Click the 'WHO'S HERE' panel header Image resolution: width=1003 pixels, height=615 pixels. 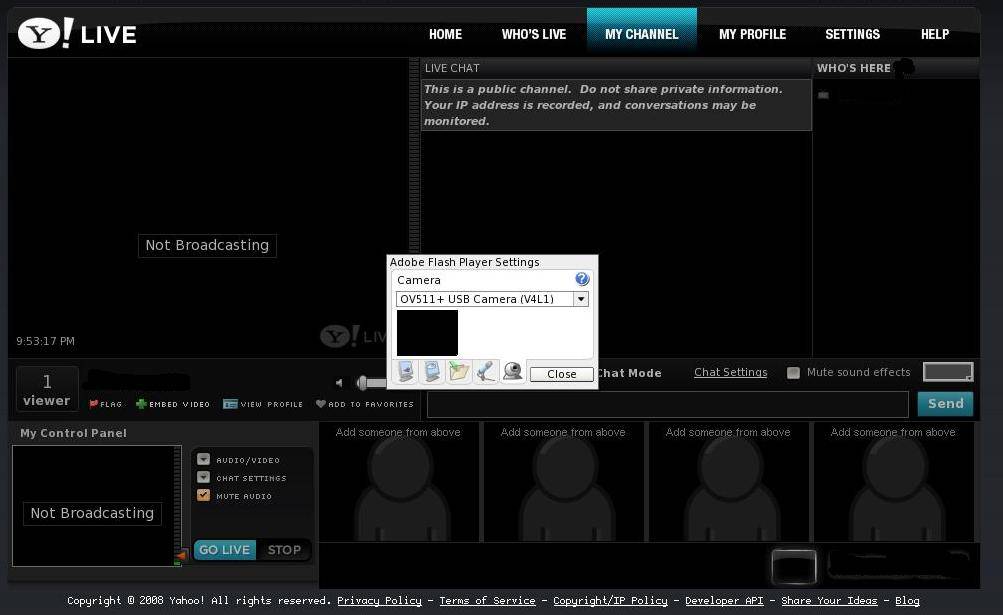tap(854, 68)
